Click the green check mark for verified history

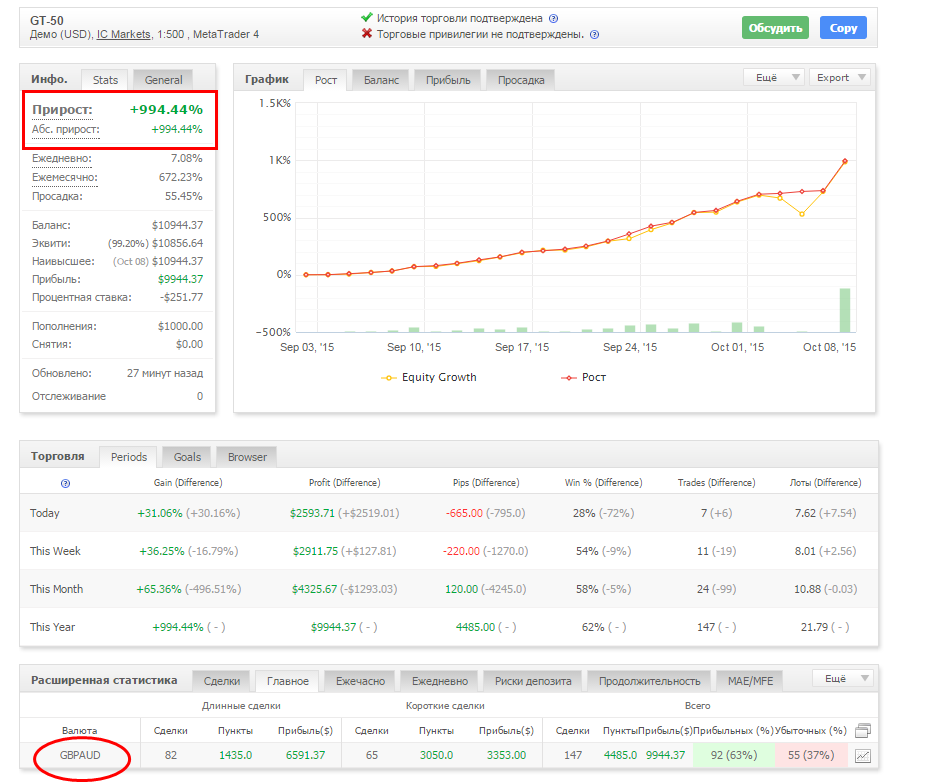pyautogui.click(x=367, y=17)
